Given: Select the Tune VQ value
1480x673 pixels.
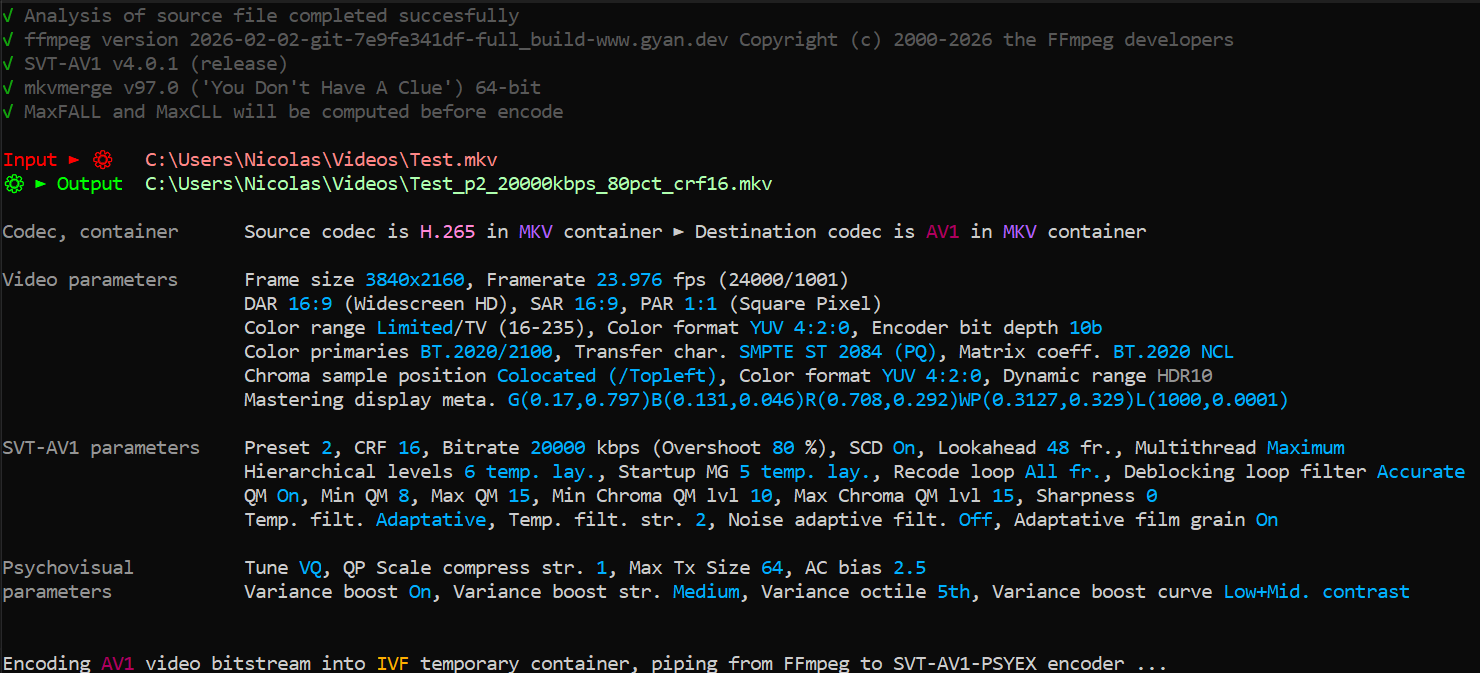Looking at the screenshot, I should tap(310, 568).
